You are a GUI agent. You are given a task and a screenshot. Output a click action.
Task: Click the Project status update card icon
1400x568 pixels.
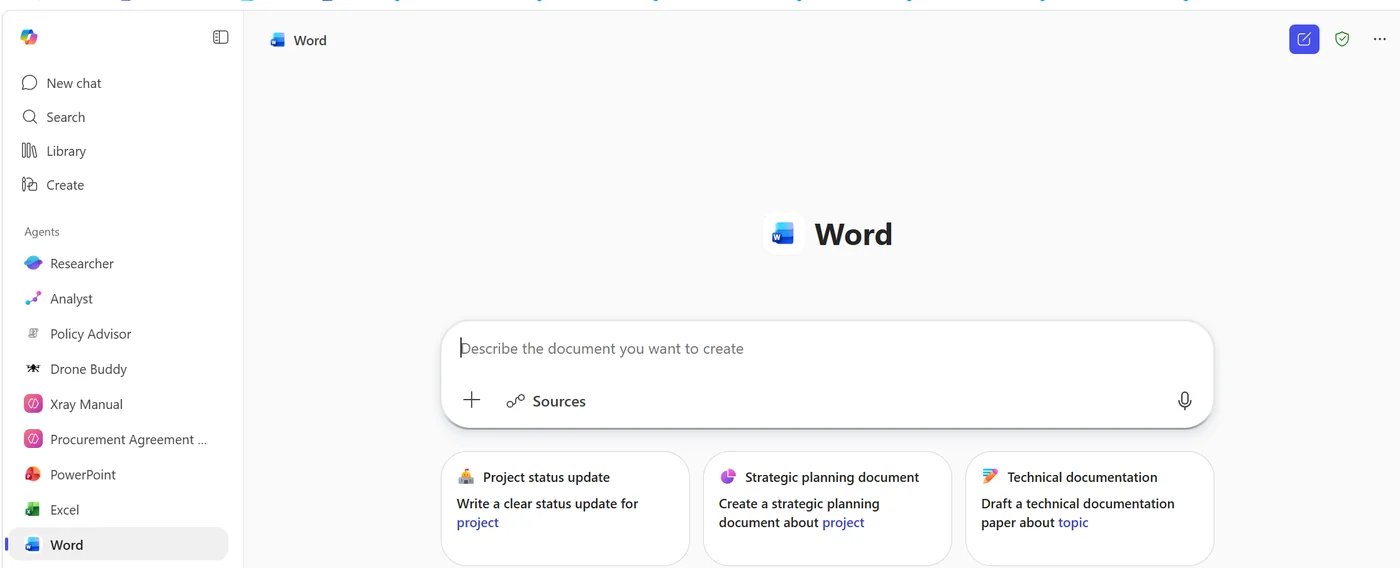pyautogui.click(x=466, y=477)
